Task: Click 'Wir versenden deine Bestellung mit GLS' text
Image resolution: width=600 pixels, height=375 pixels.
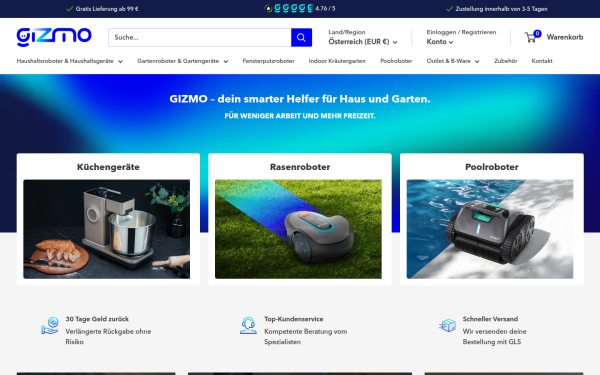Action: [494, 337]
